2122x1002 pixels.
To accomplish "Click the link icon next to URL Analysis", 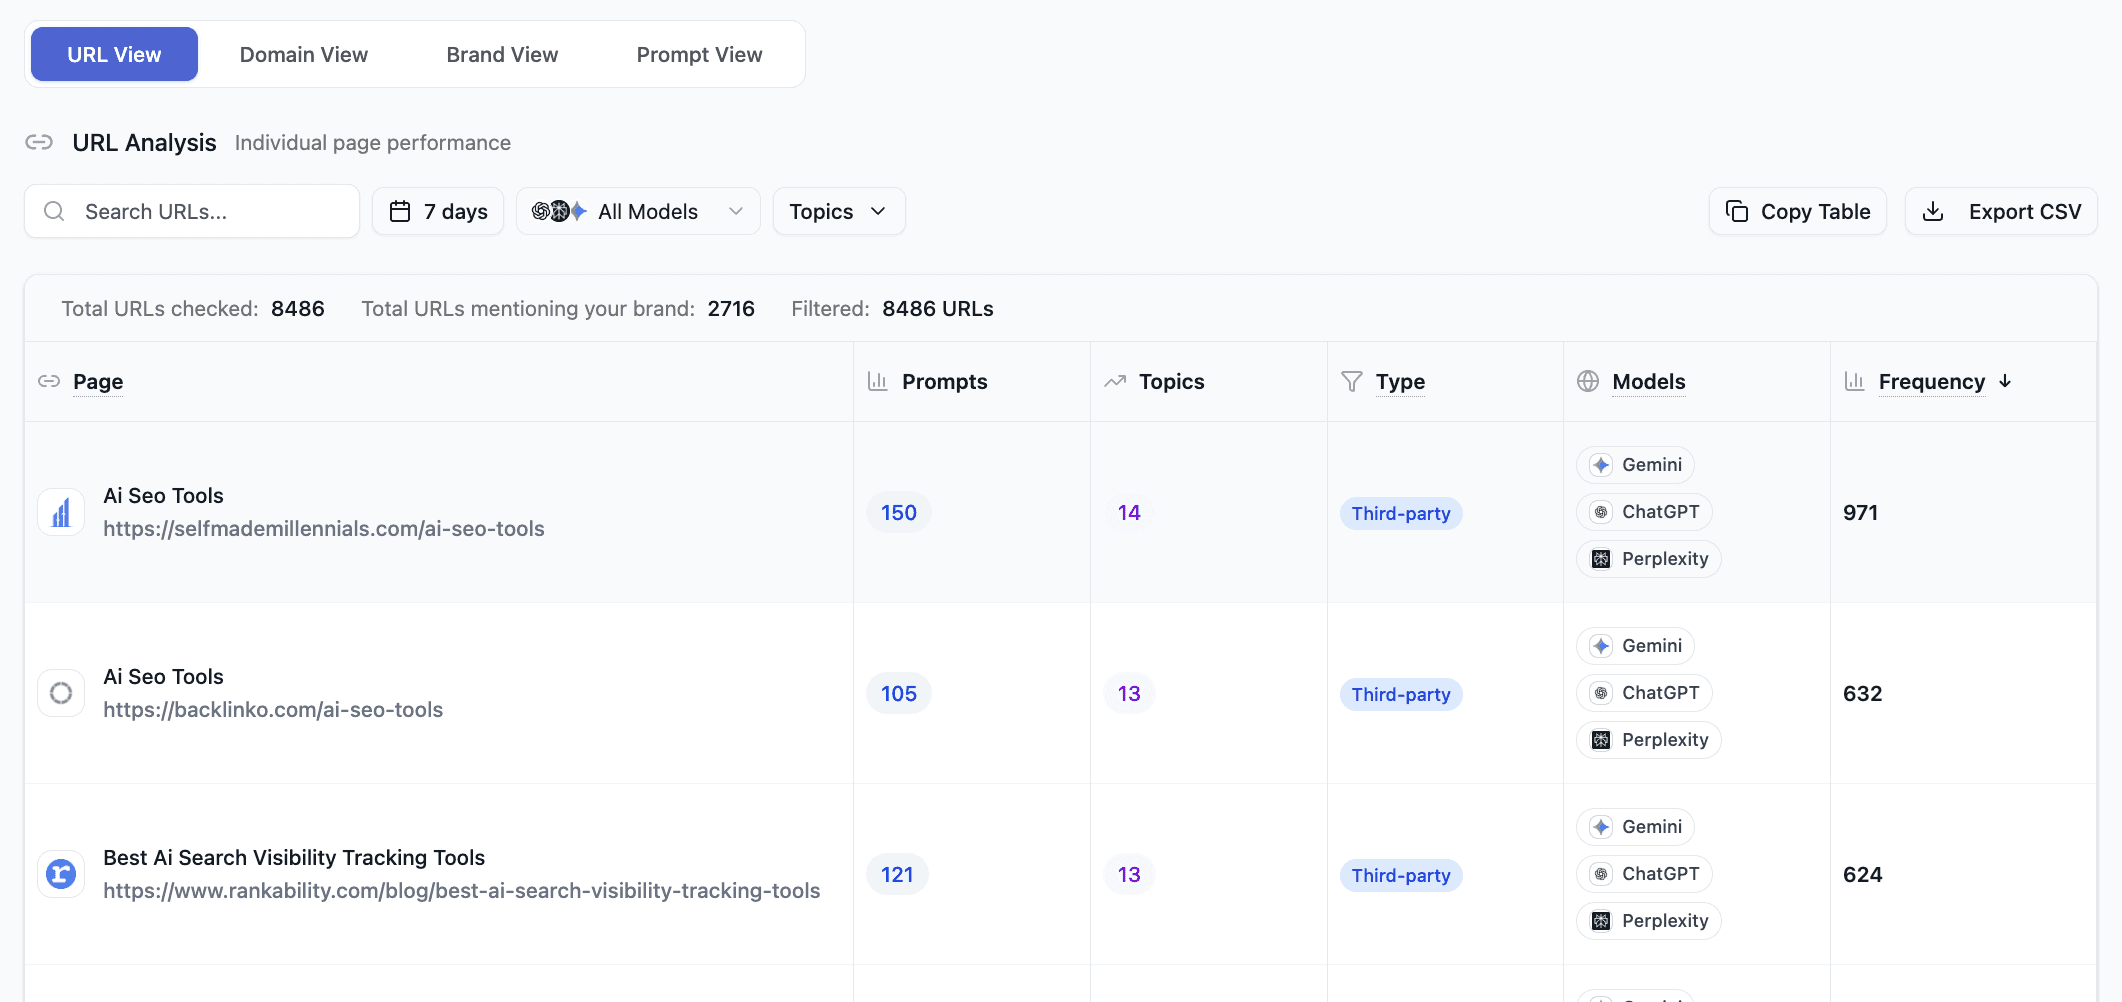I will (x=39, y=142).
